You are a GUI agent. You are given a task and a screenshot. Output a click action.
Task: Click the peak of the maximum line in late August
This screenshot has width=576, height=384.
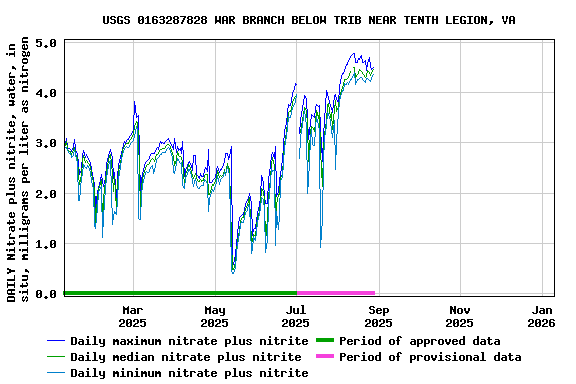[x=354, y=54]
